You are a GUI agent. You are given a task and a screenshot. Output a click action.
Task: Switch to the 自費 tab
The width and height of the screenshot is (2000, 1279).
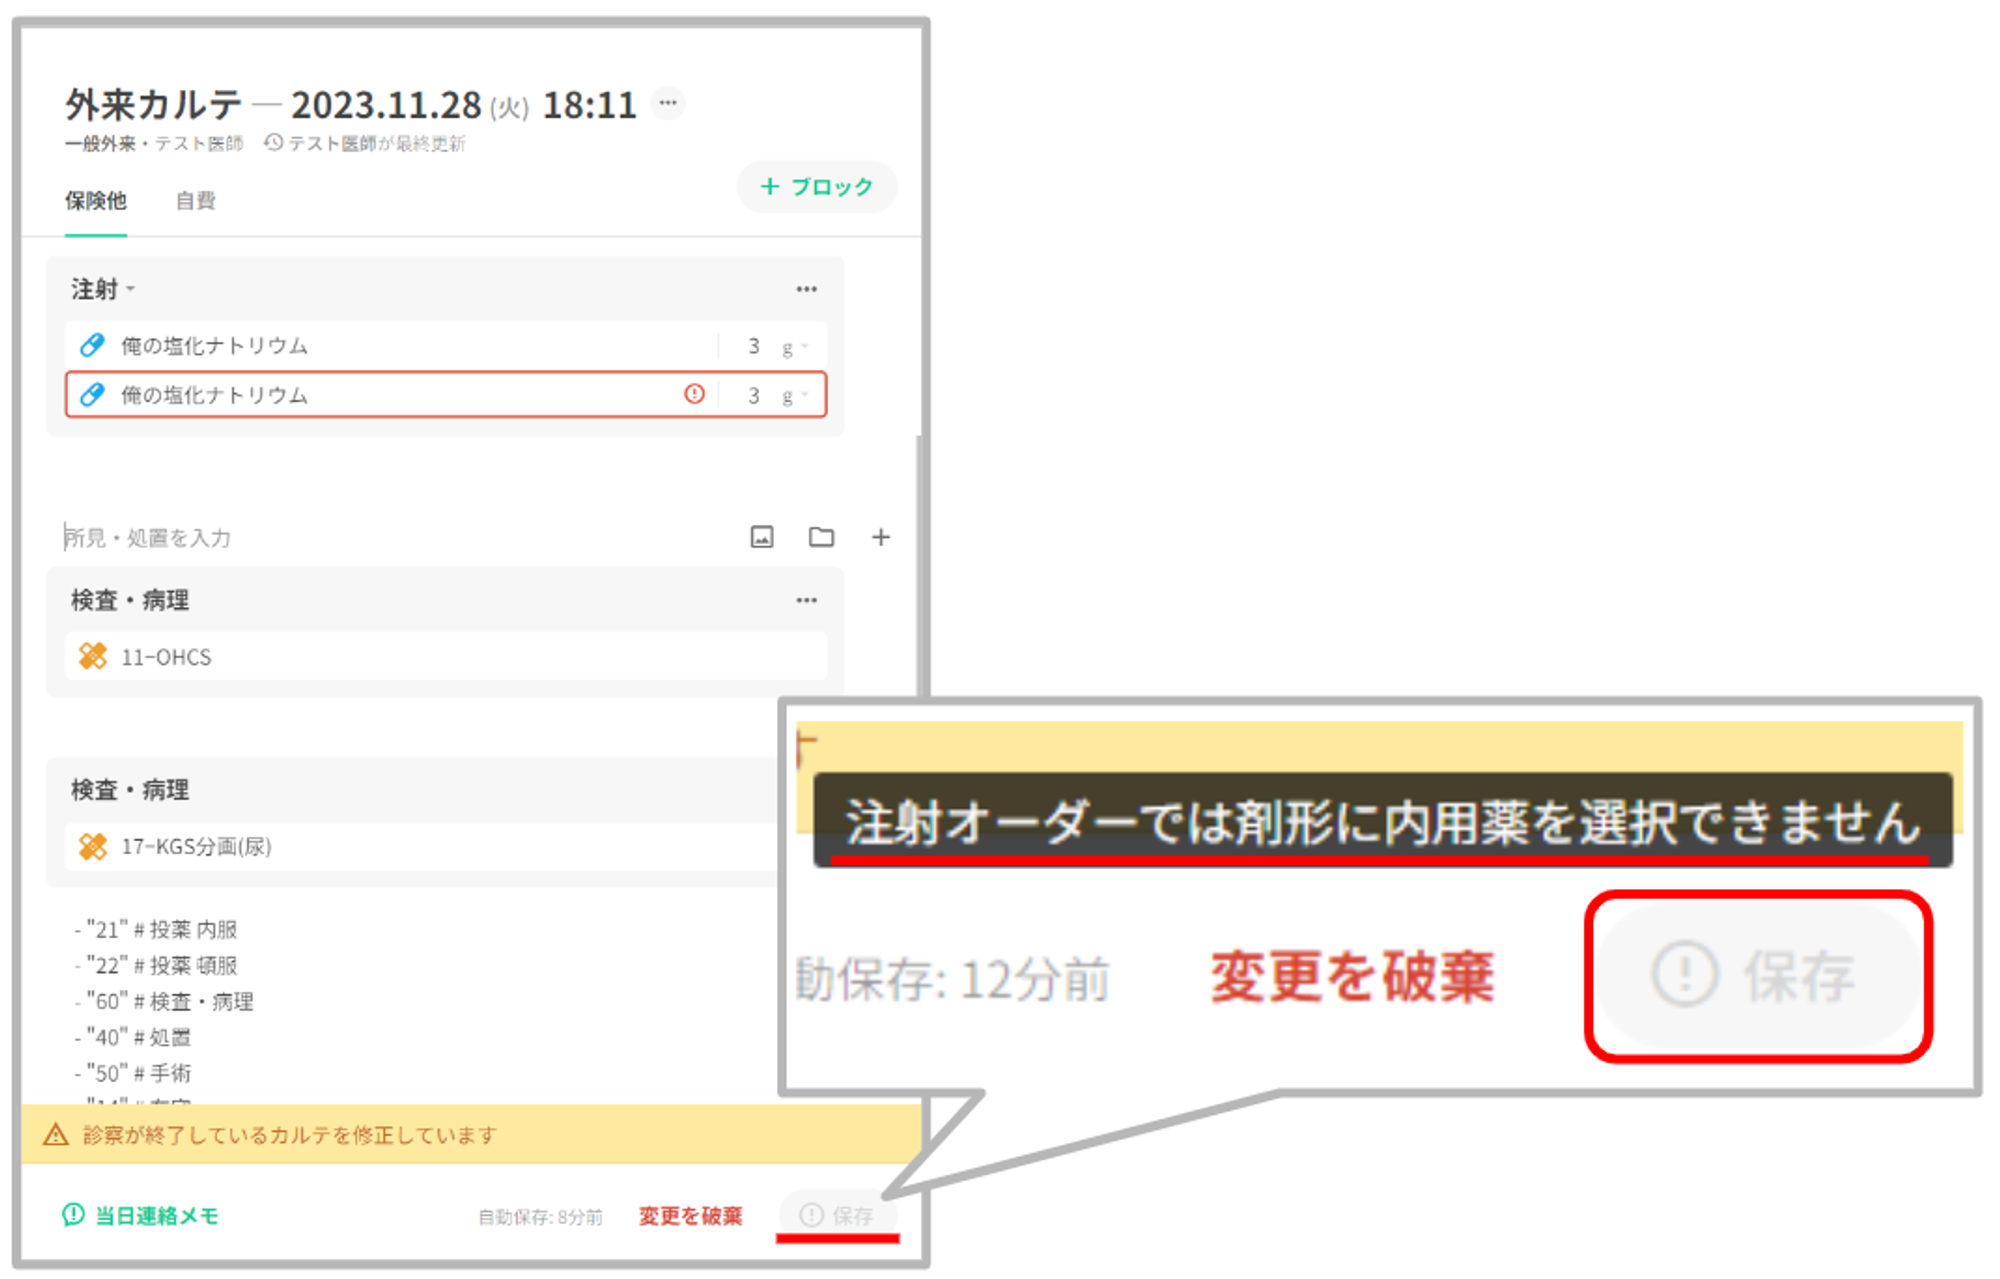[x=195, y=201]
